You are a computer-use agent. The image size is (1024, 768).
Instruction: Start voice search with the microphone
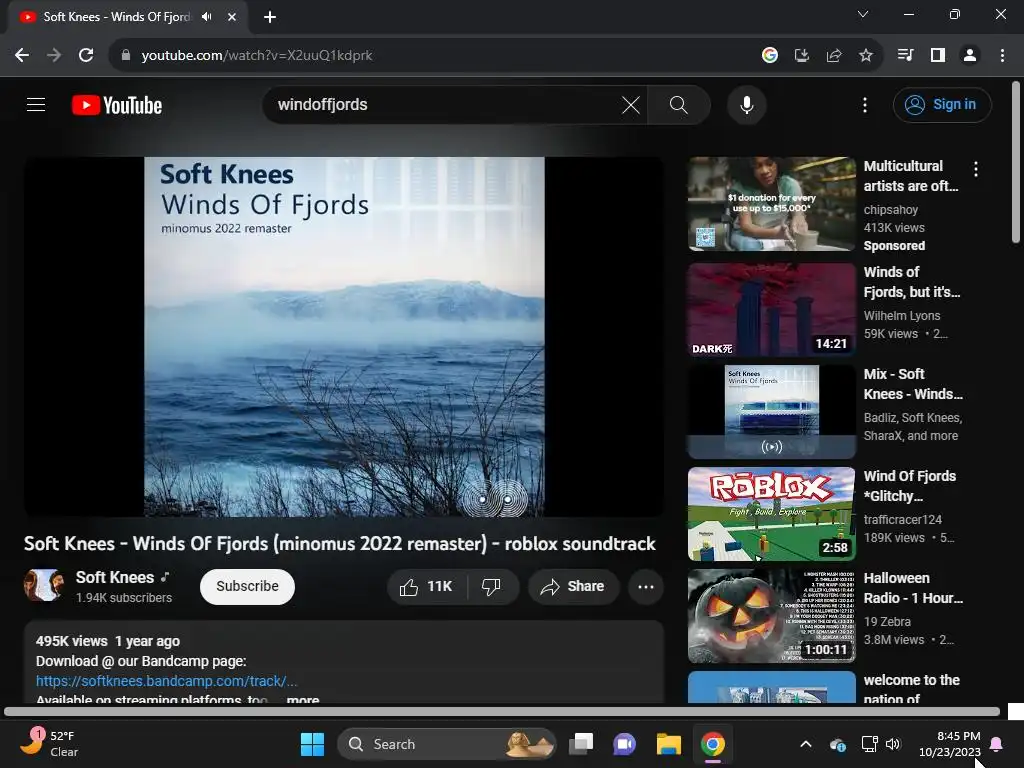[746, 104]
